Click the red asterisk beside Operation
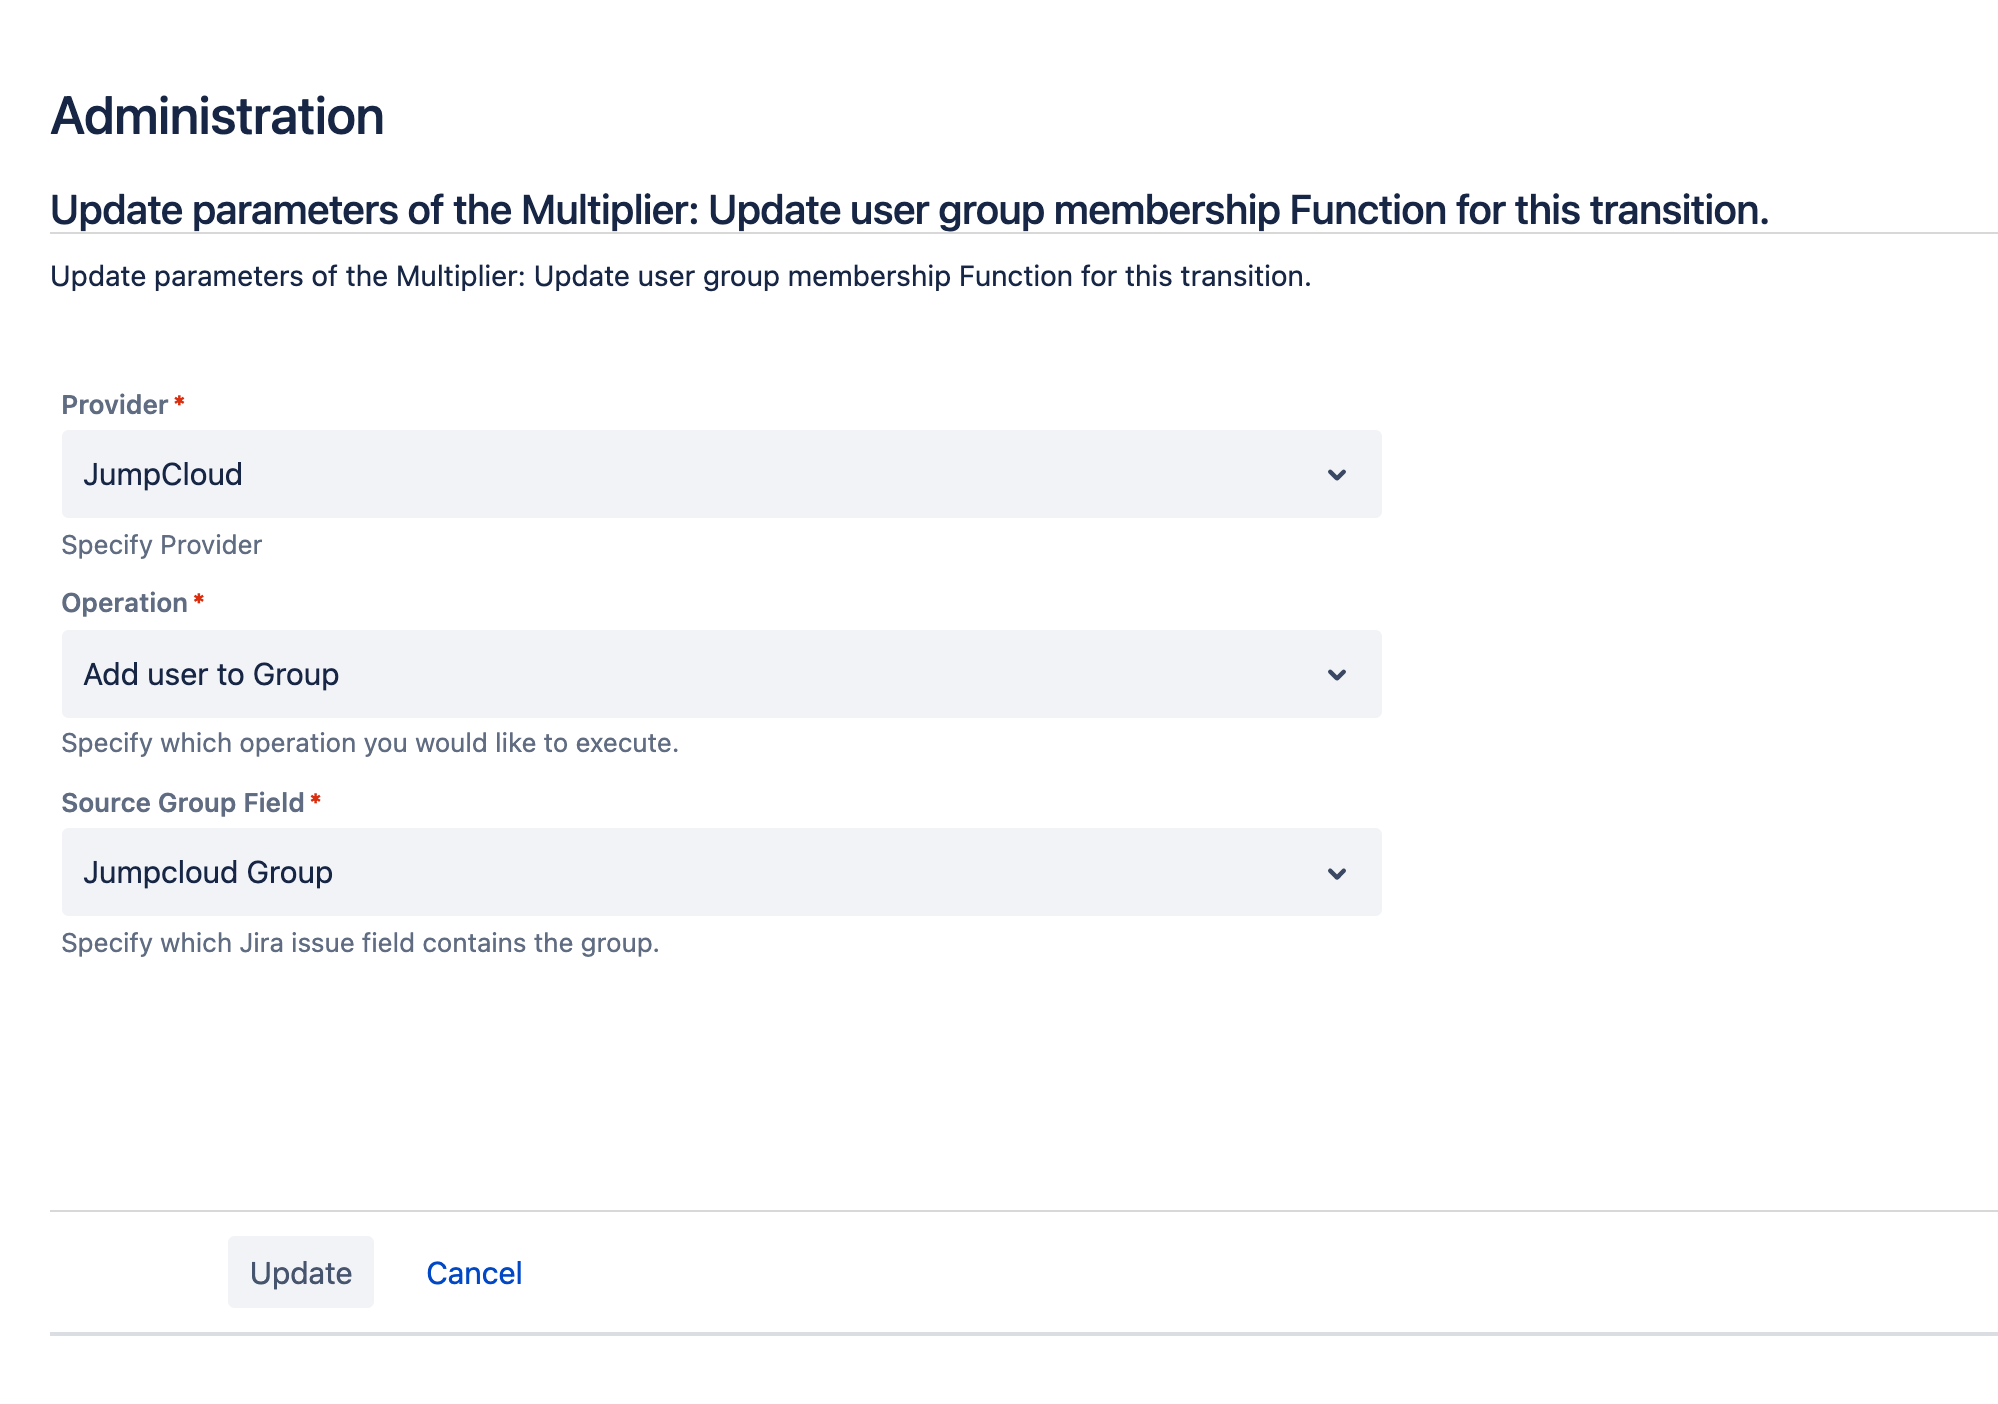The height and width of the screenshot is (1404, 1998). [x=199, y=600]
